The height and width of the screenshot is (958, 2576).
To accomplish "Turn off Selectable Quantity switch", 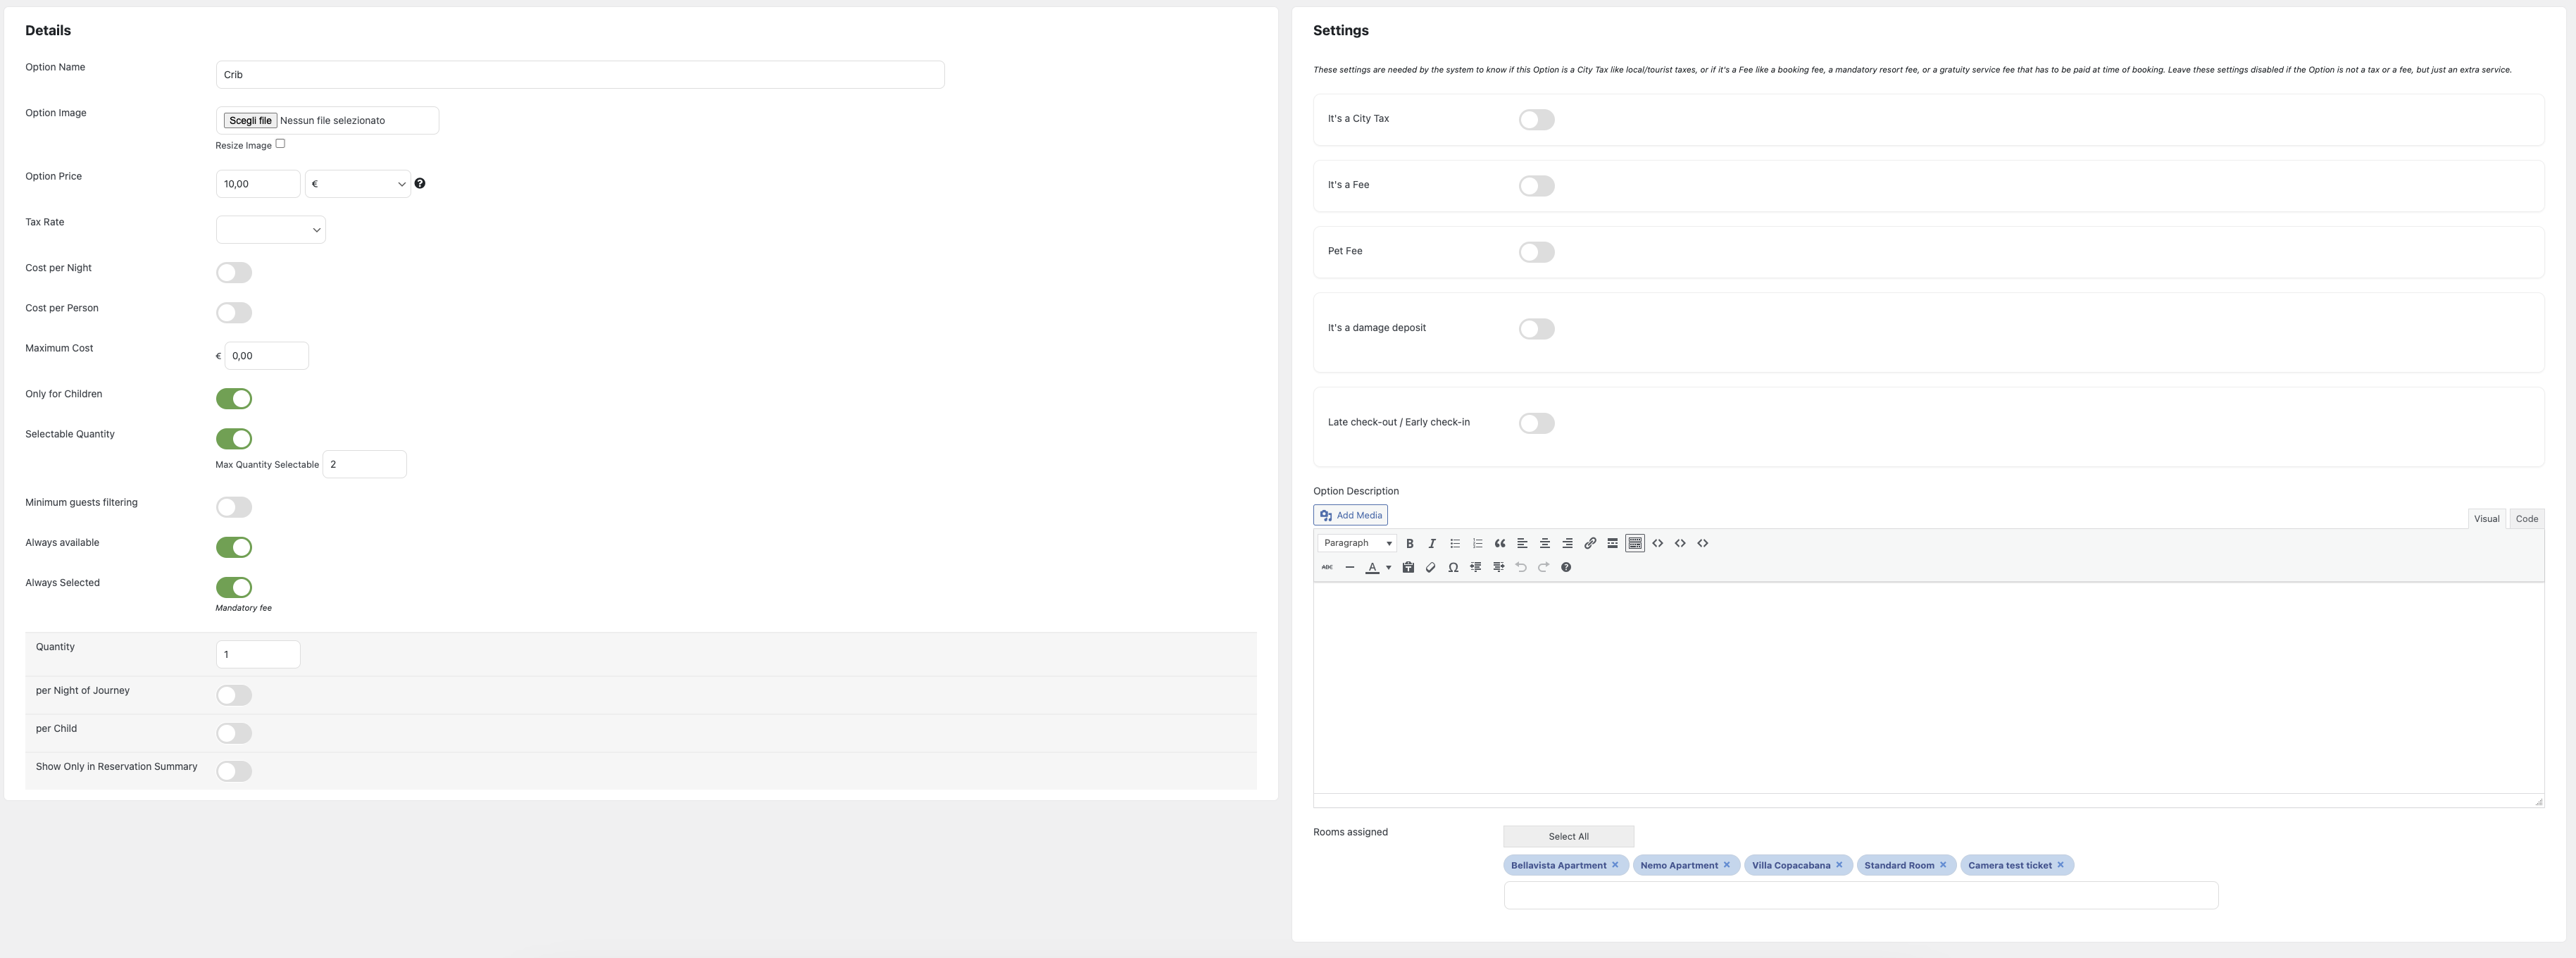I will pyautogui.click(x=234, y=439).
